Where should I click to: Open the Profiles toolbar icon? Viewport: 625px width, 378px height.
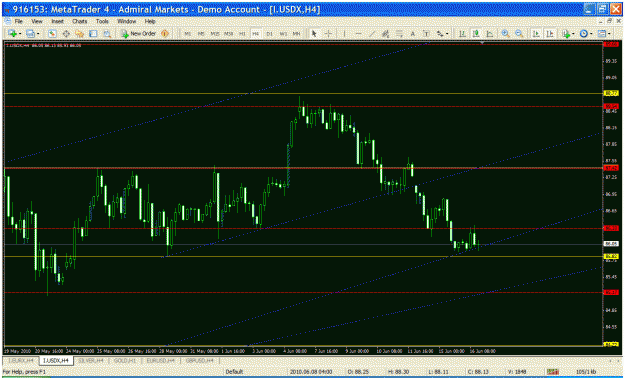(x=30, y=34)
